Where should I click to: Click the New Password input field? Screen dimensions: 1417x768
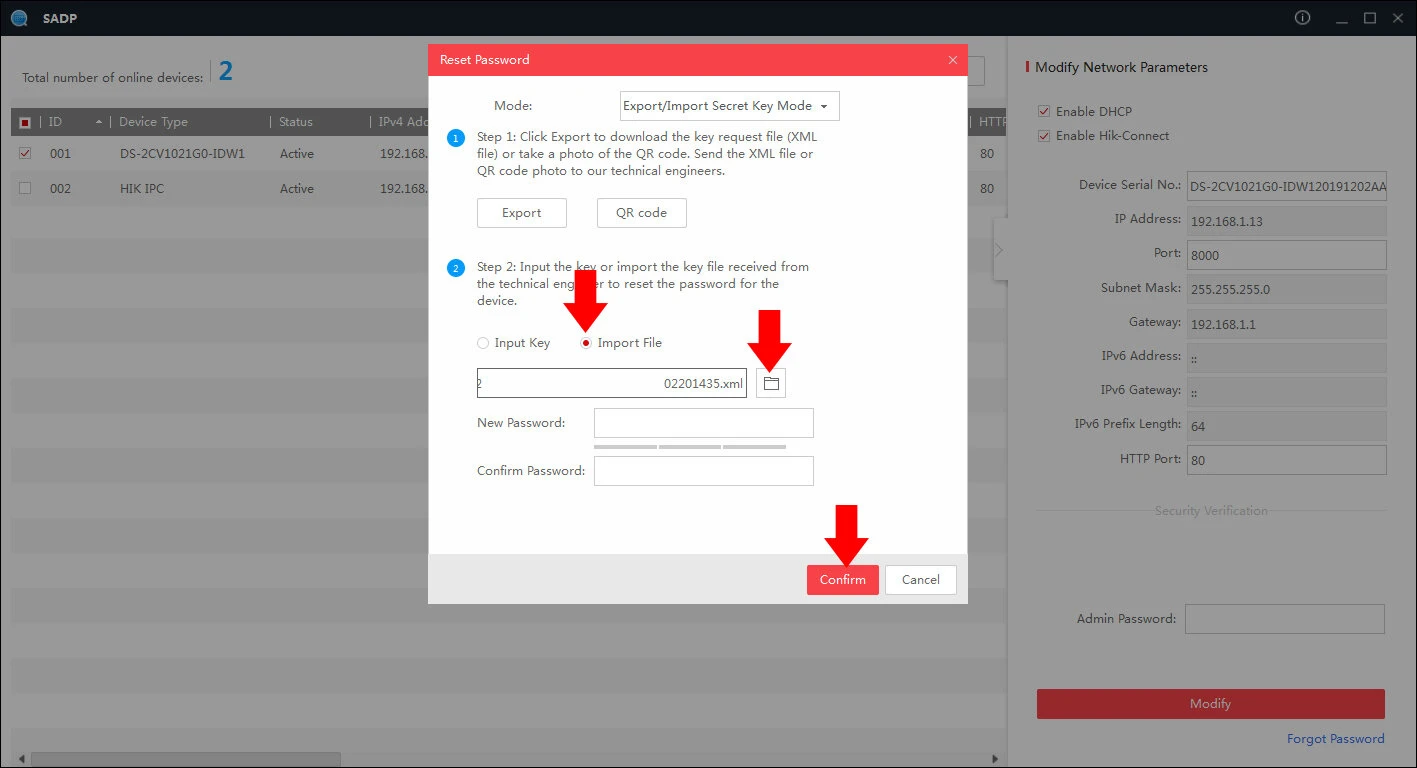click(703, 423)
